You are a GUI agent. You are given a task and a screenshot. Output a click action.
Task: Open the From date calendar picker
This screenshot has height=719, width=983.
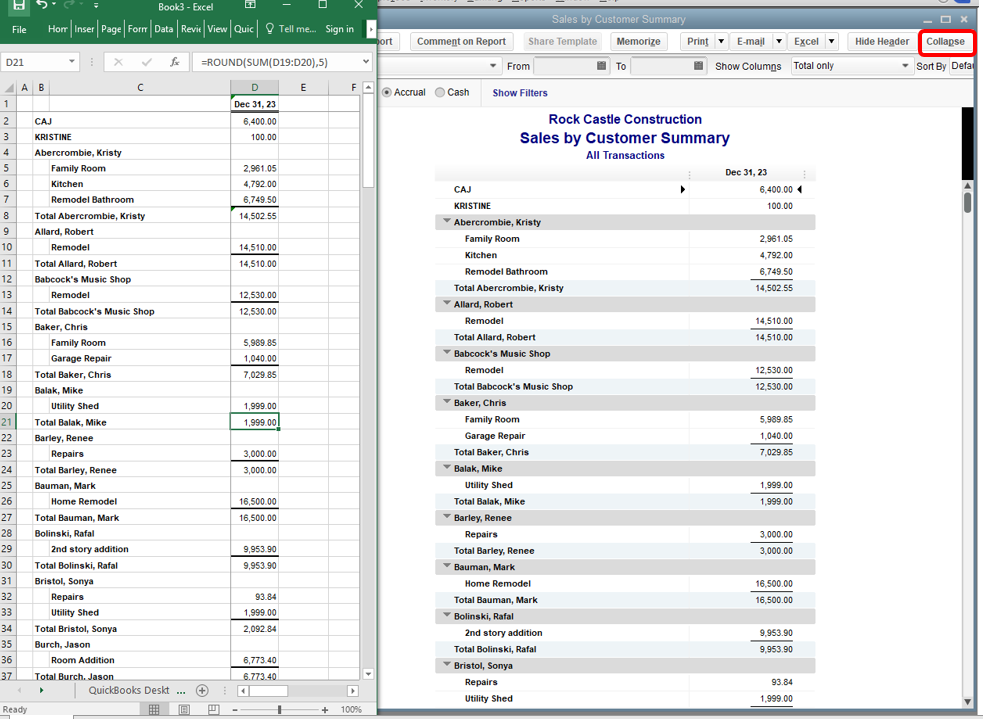601,66
